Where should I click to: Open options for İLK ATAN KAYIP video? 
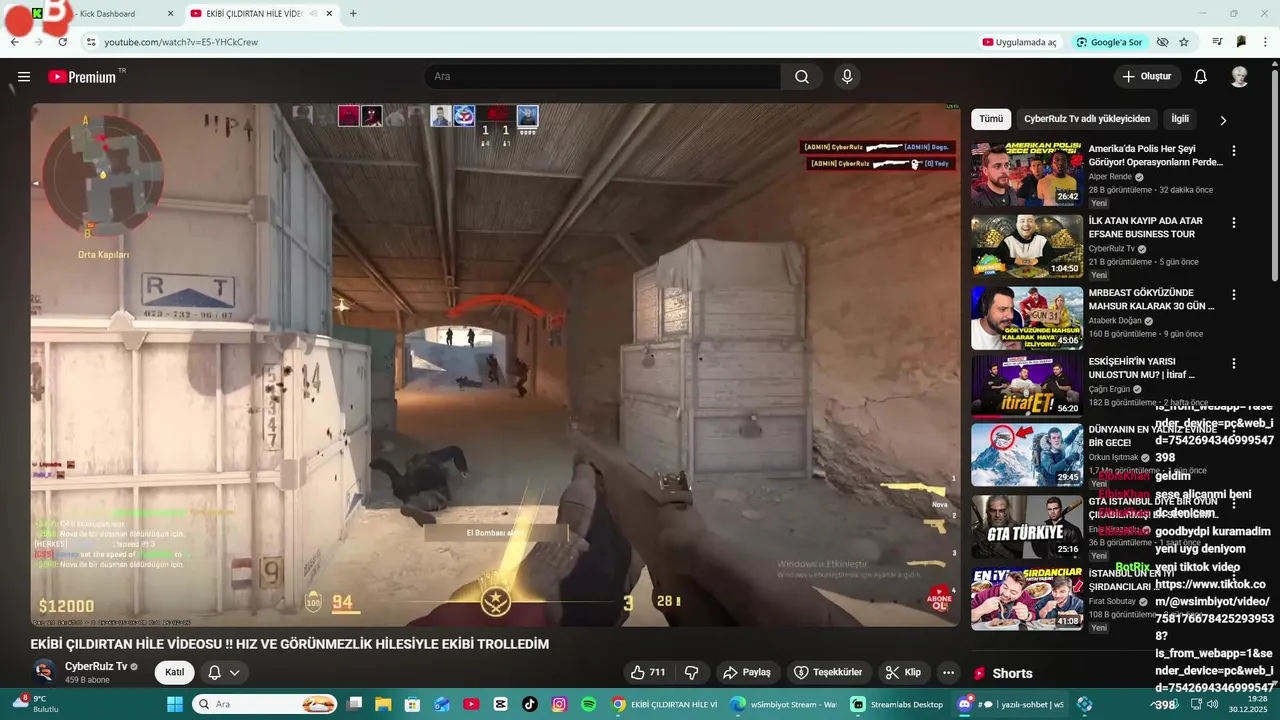tap(1234, 223)
